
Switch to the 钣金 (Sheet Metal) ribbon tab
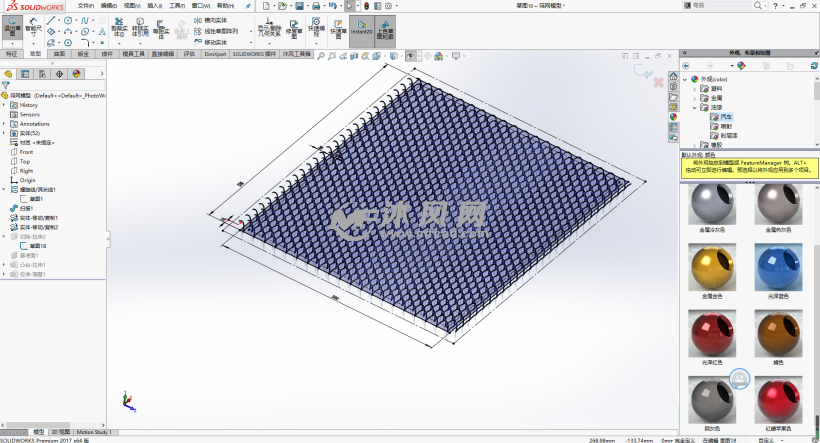(x=83, y=54)
